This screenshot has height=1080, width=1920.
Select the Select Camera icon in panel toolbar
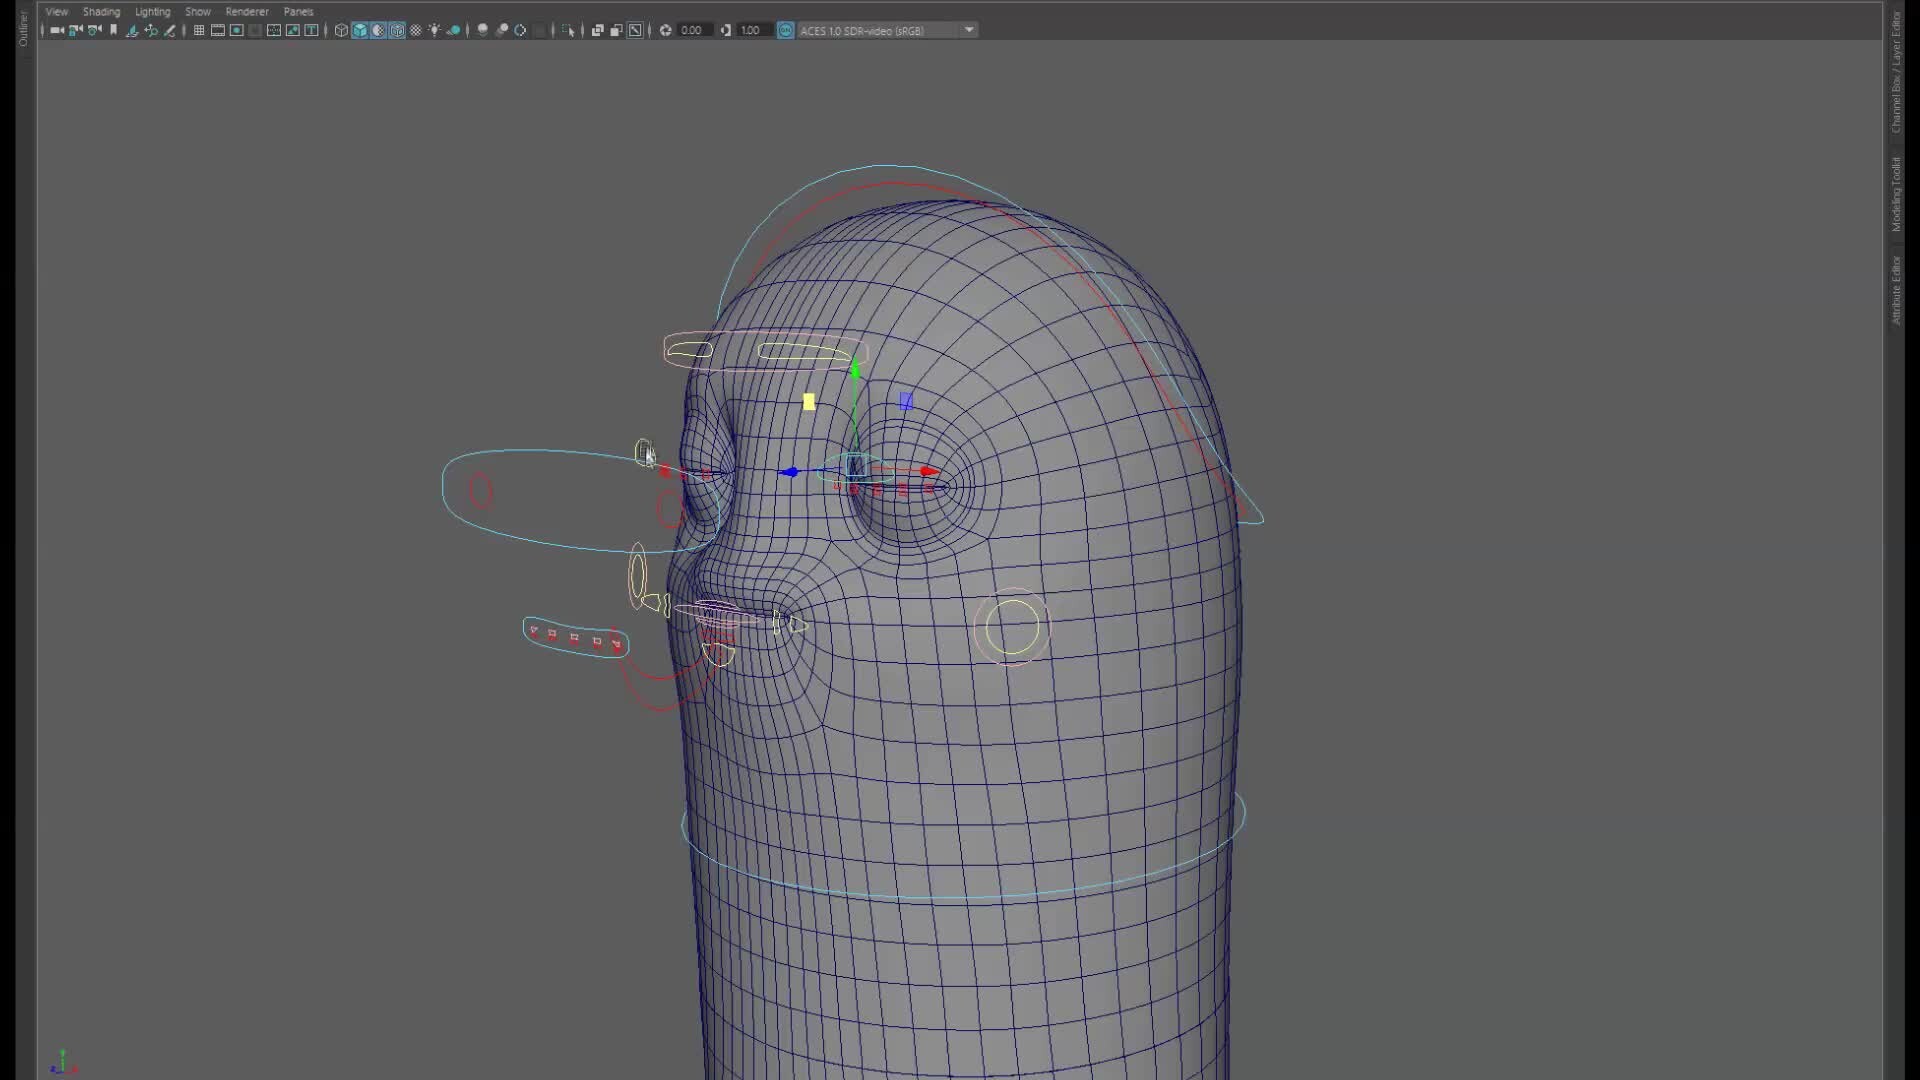[x=57, y=31]
